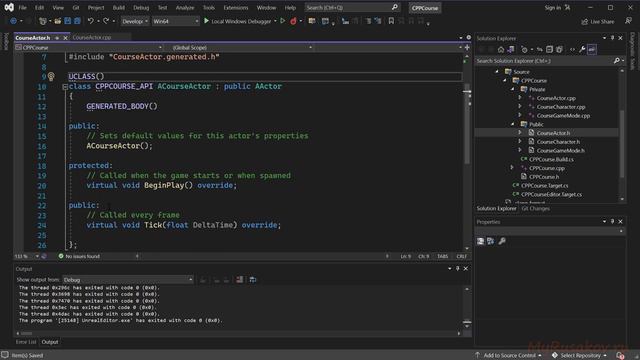Screen dimensions: 640x360
Task: Click the Categorized icon in Properties panel
Action: click(480, 241)
